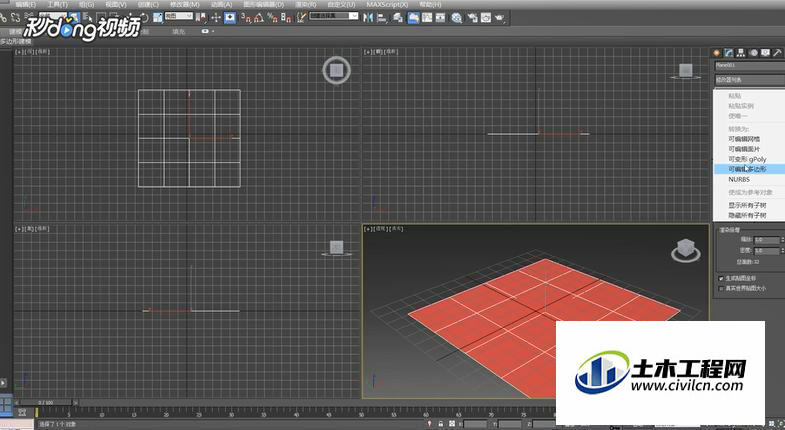Open the Tools (工具) menu

pos(57,5)
